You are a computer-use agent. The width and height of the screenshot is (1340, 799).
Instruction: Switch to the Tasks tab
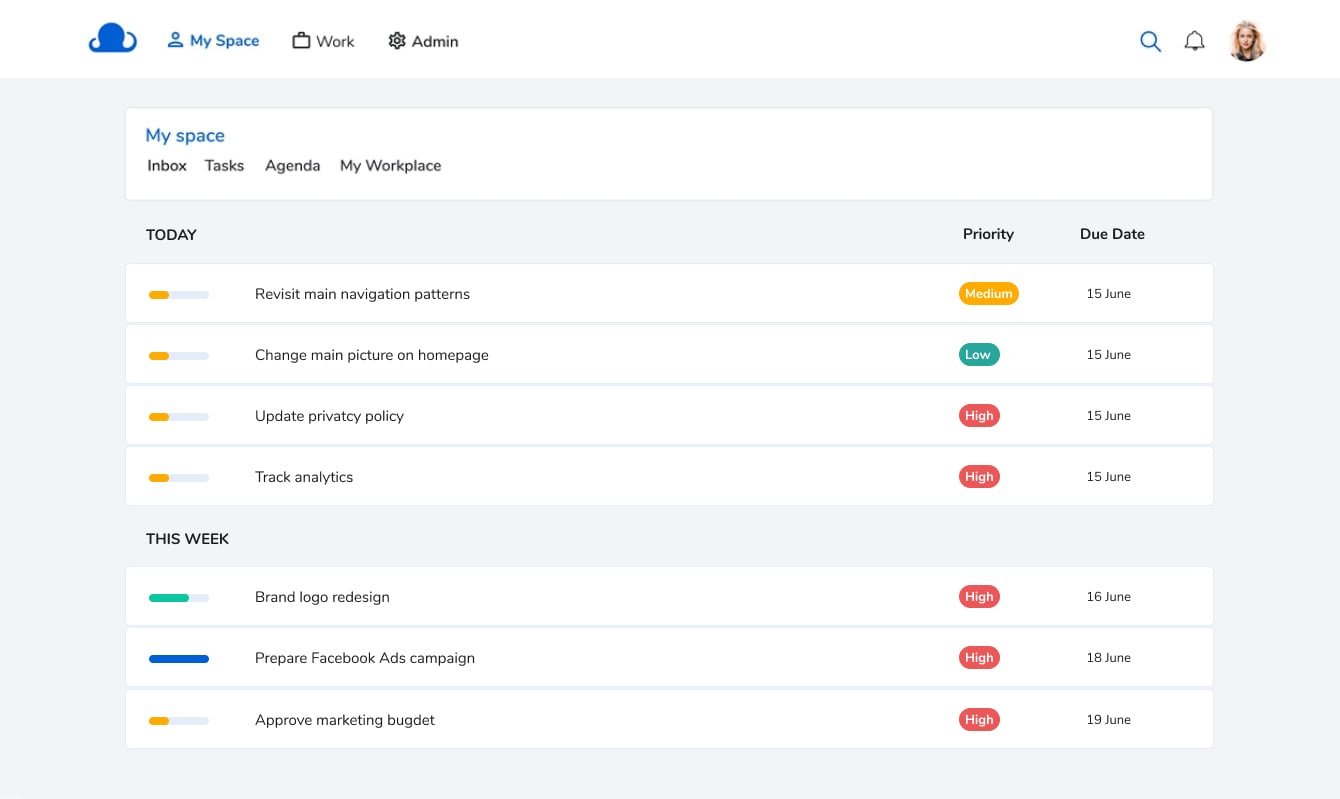tap(224, 166)
